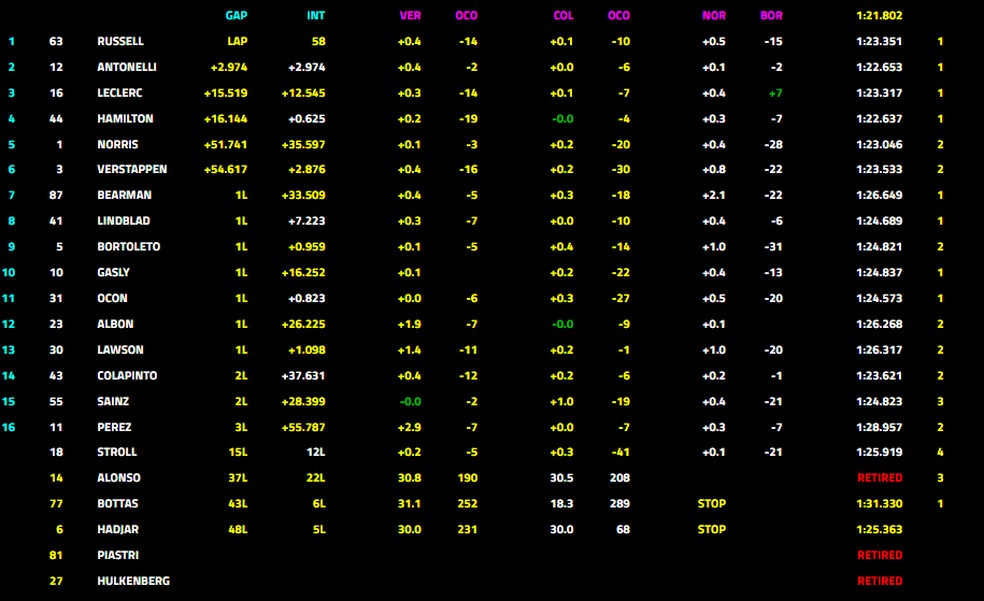Viewport: 984px width, 601px height.
Task: Click the STOP indicator for HADJAR
Action: pyautogui.click(x=711, y=529)
